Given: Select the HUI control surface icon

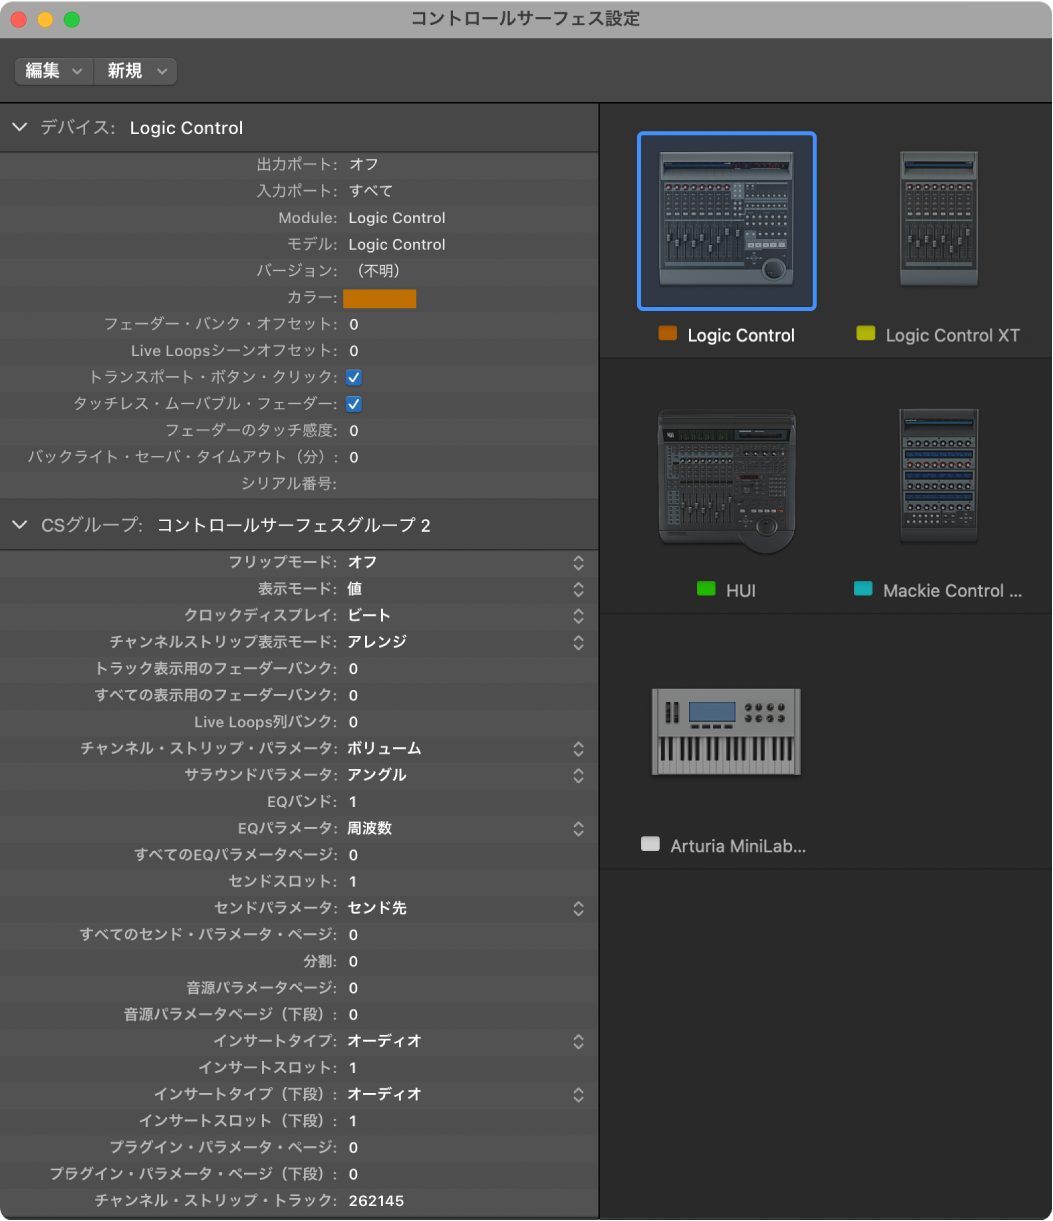Looking at the screenshot, I should (726, 477).
